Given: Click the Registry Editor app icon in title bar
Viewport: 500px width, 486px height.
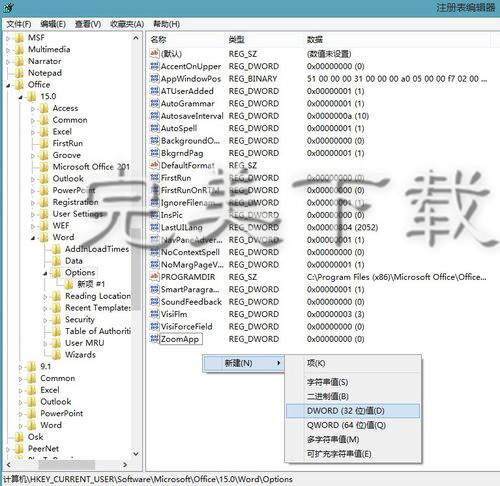Looking at the screenshot, I should point(8,7).
